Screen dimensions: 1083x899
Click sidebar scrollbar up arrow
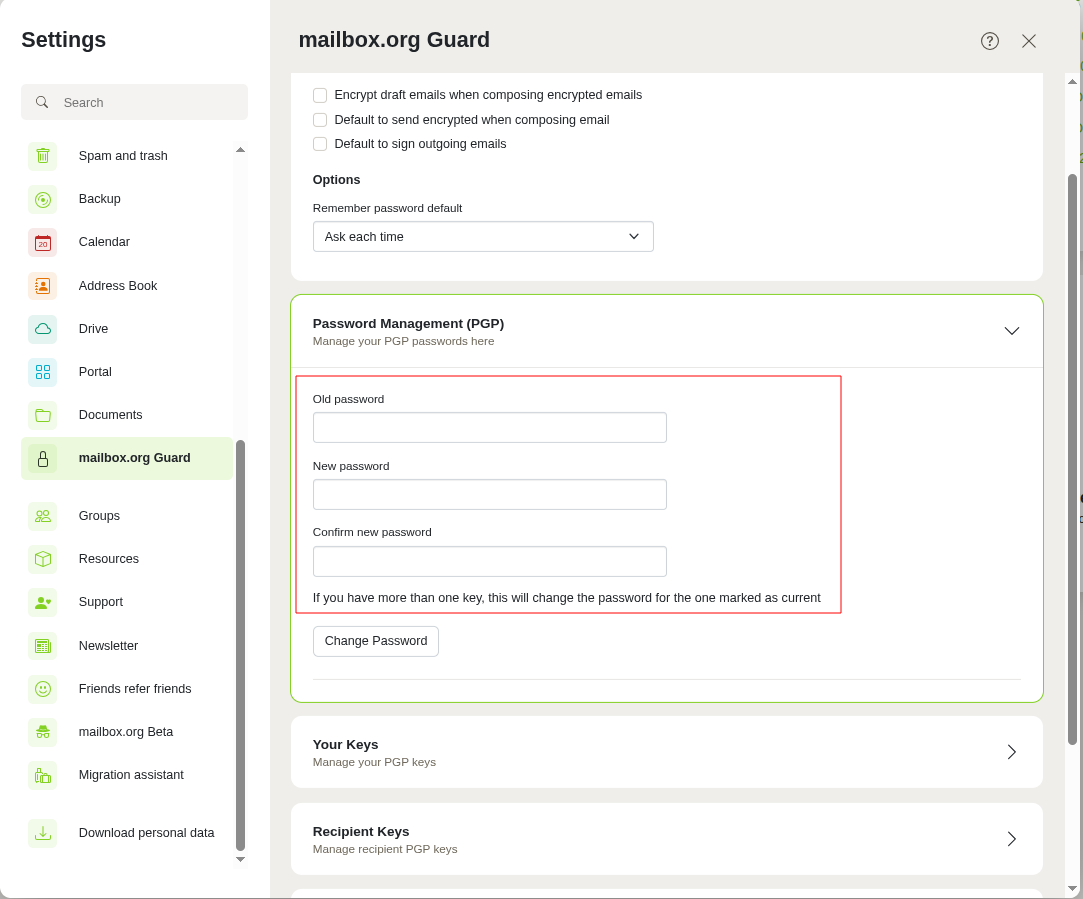[240, 150]
